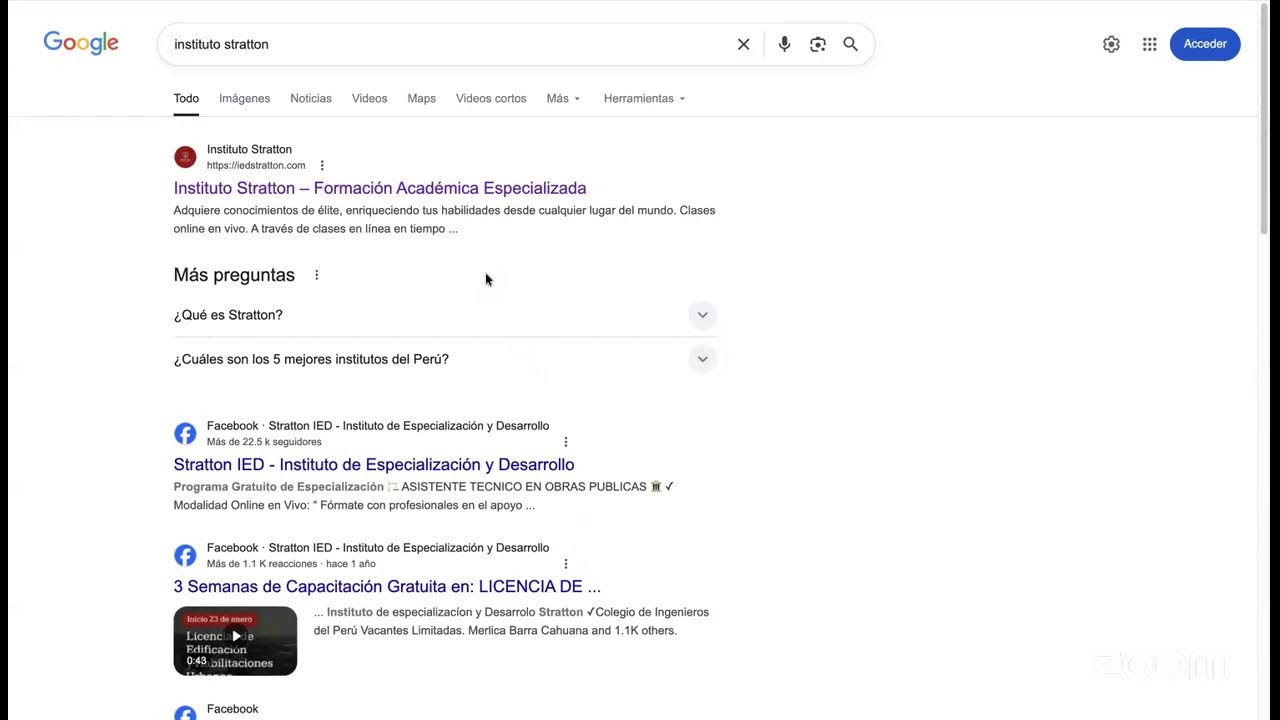Viewport: 1280px width, 720px height.
Task: Open Stratton IED - Instituto de Especialización link
Action: [x=374, y=464]
